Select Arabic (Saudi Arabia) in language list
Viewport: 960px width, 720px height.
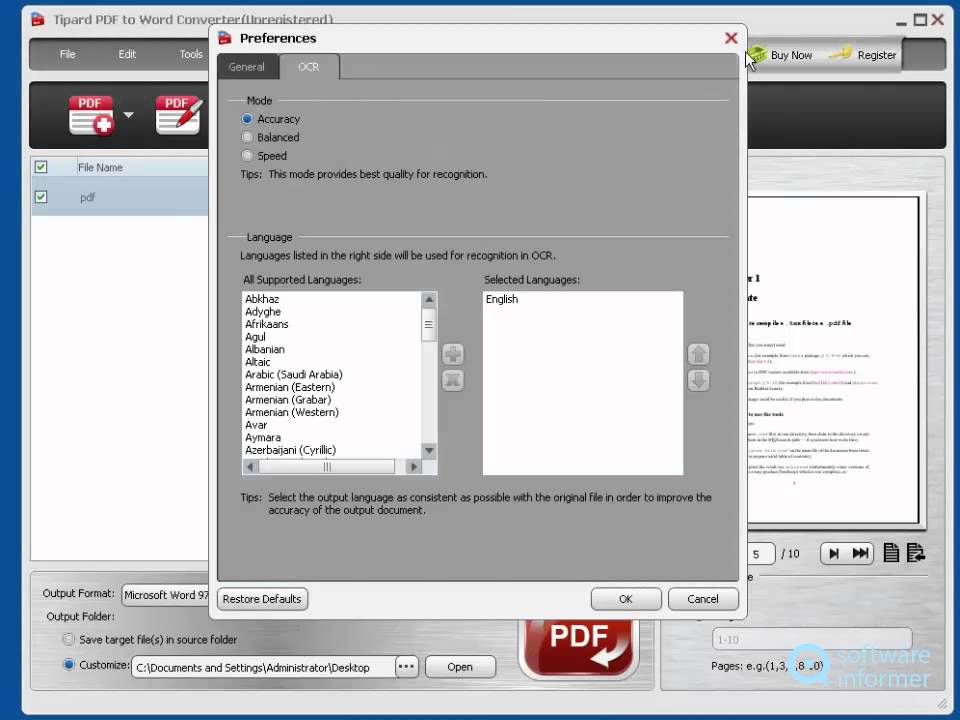tap(293, 374)
